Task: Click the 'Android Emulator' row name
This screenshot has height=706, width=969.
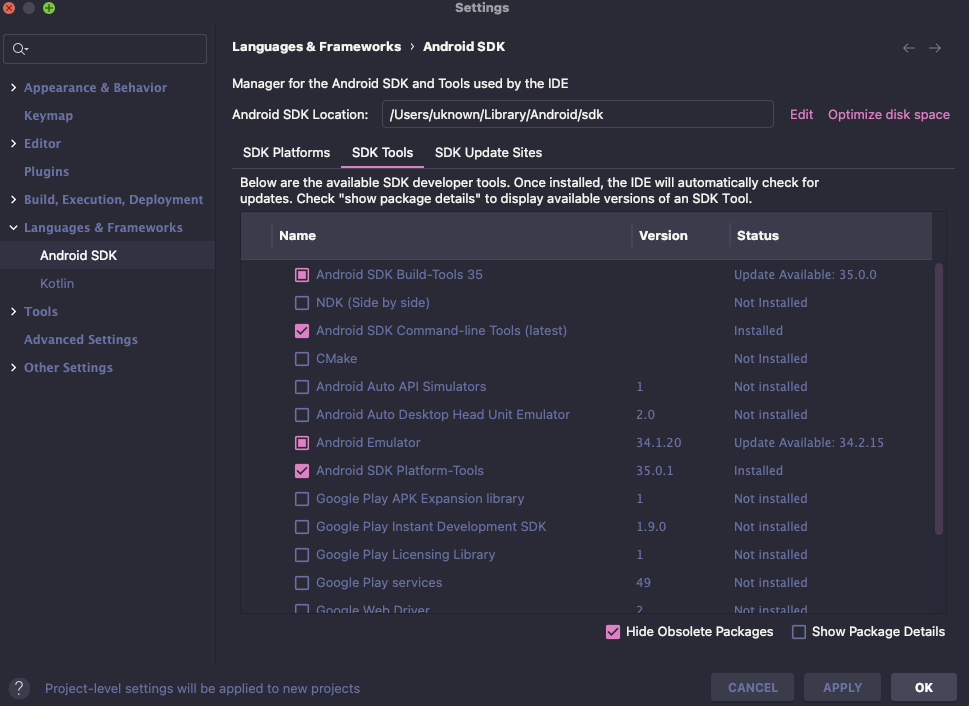Action: tap(368, 443)
